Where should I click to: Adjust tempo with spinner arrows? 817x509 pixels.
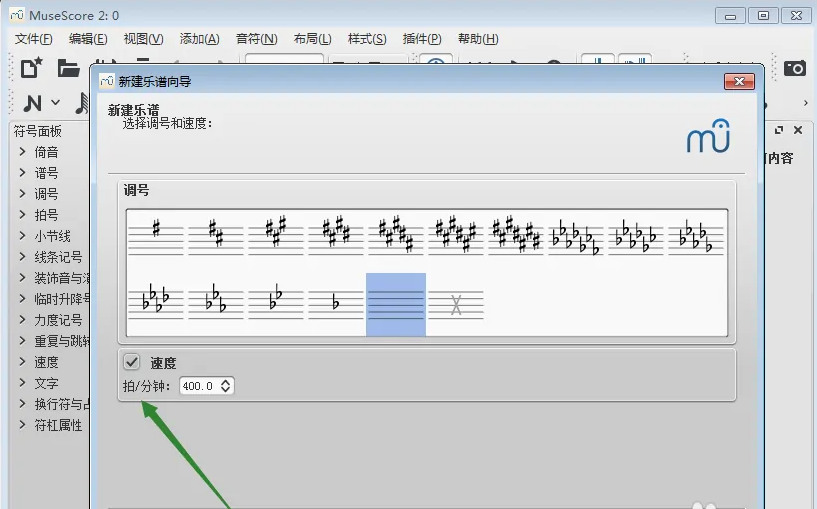click(x=226, y=386)
